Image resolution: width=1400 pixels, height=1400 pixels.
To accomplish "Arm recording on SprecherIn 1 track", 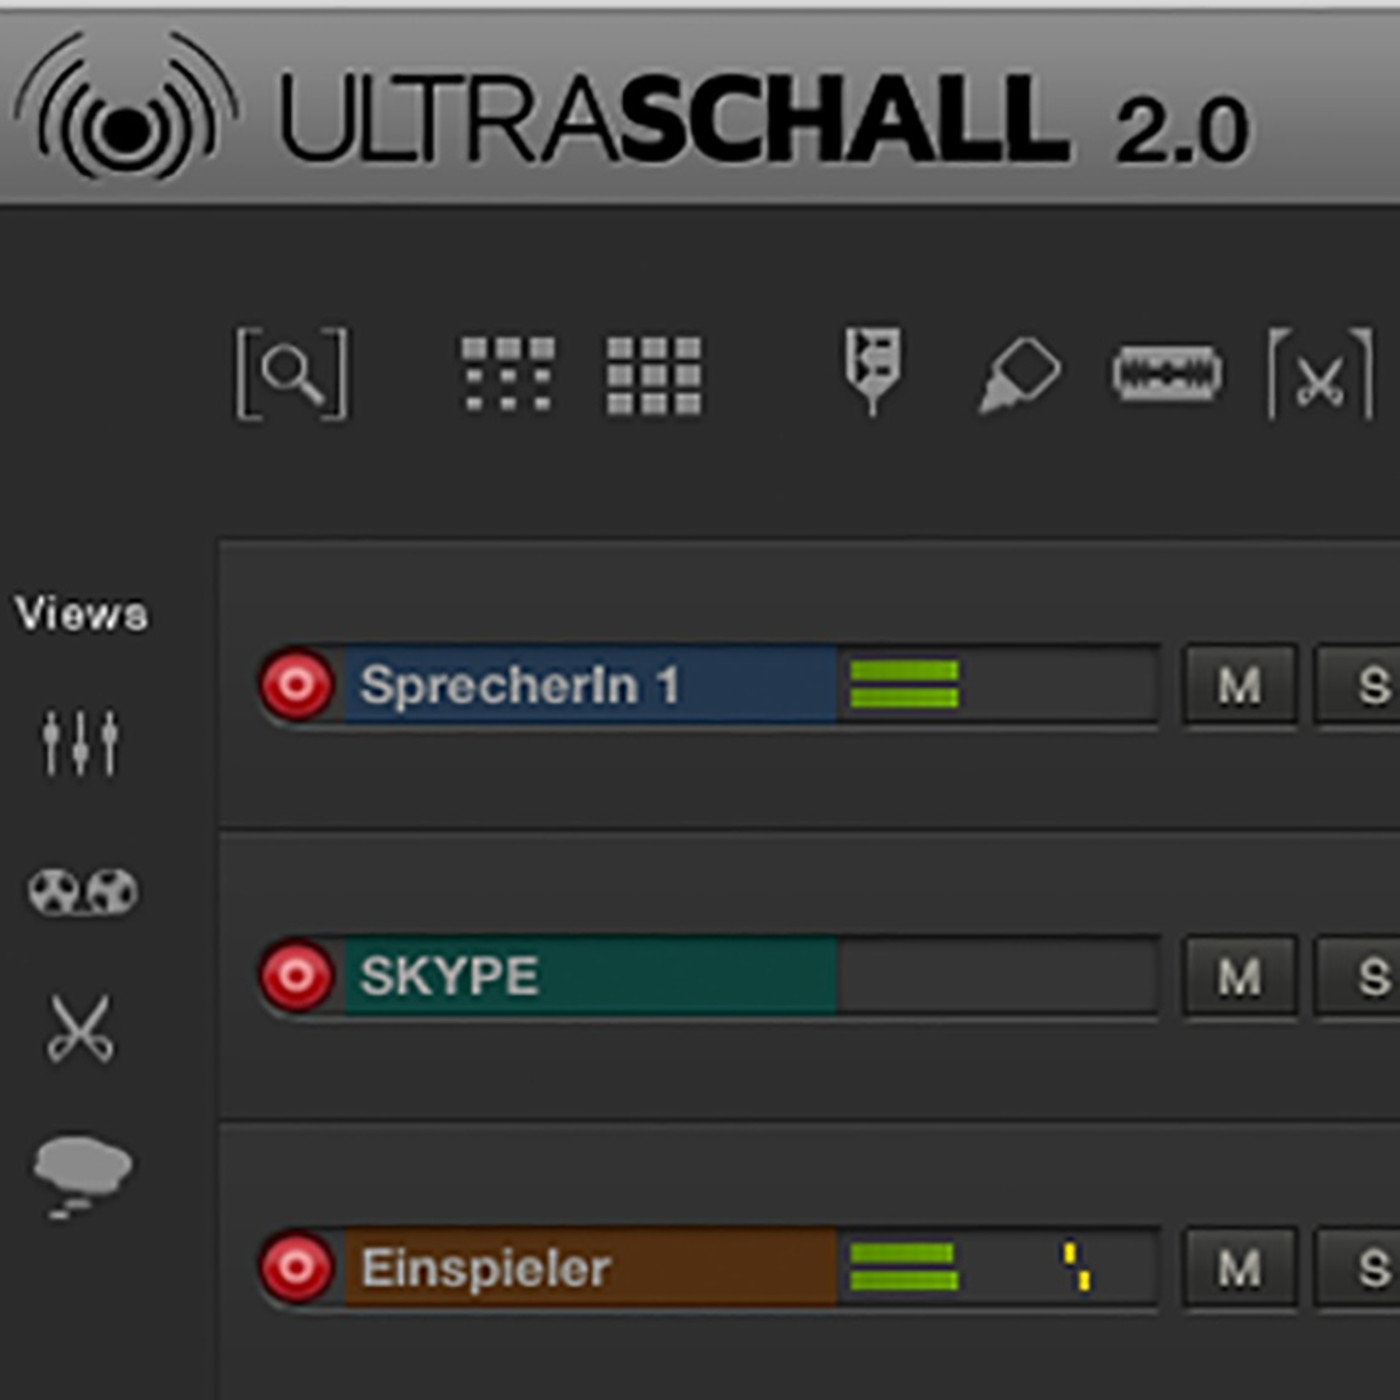I will [296, 685].
